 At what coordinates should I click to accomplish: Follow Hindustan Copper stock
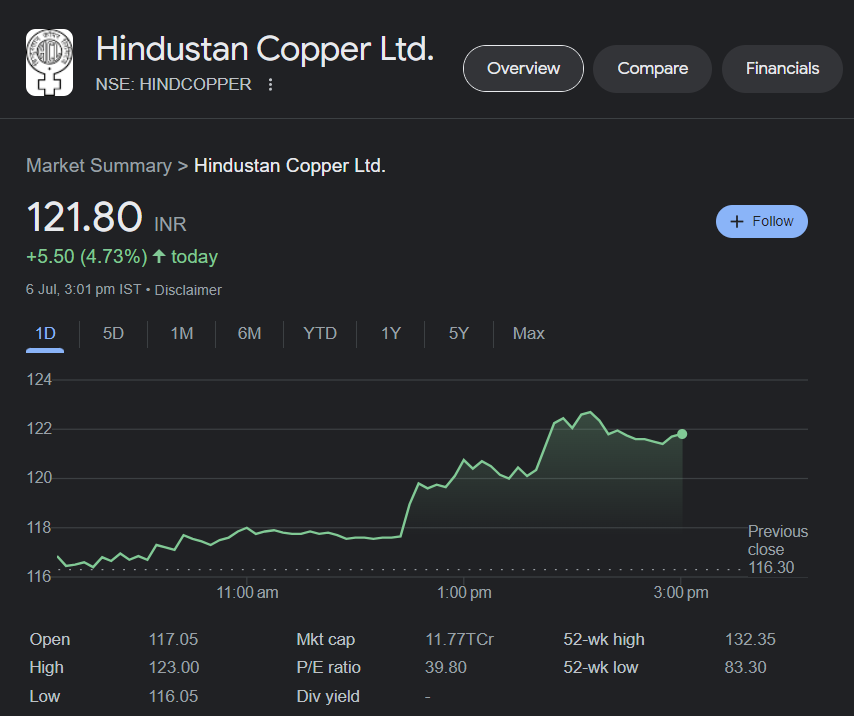pos(761,222)
